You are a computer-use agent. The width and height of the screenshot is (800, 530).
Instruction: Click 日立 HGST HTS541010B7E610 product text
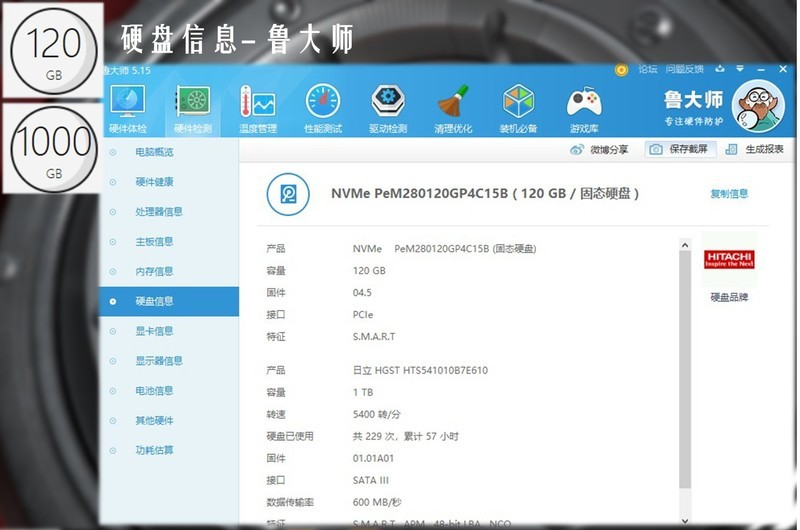(x=420, y=370)
